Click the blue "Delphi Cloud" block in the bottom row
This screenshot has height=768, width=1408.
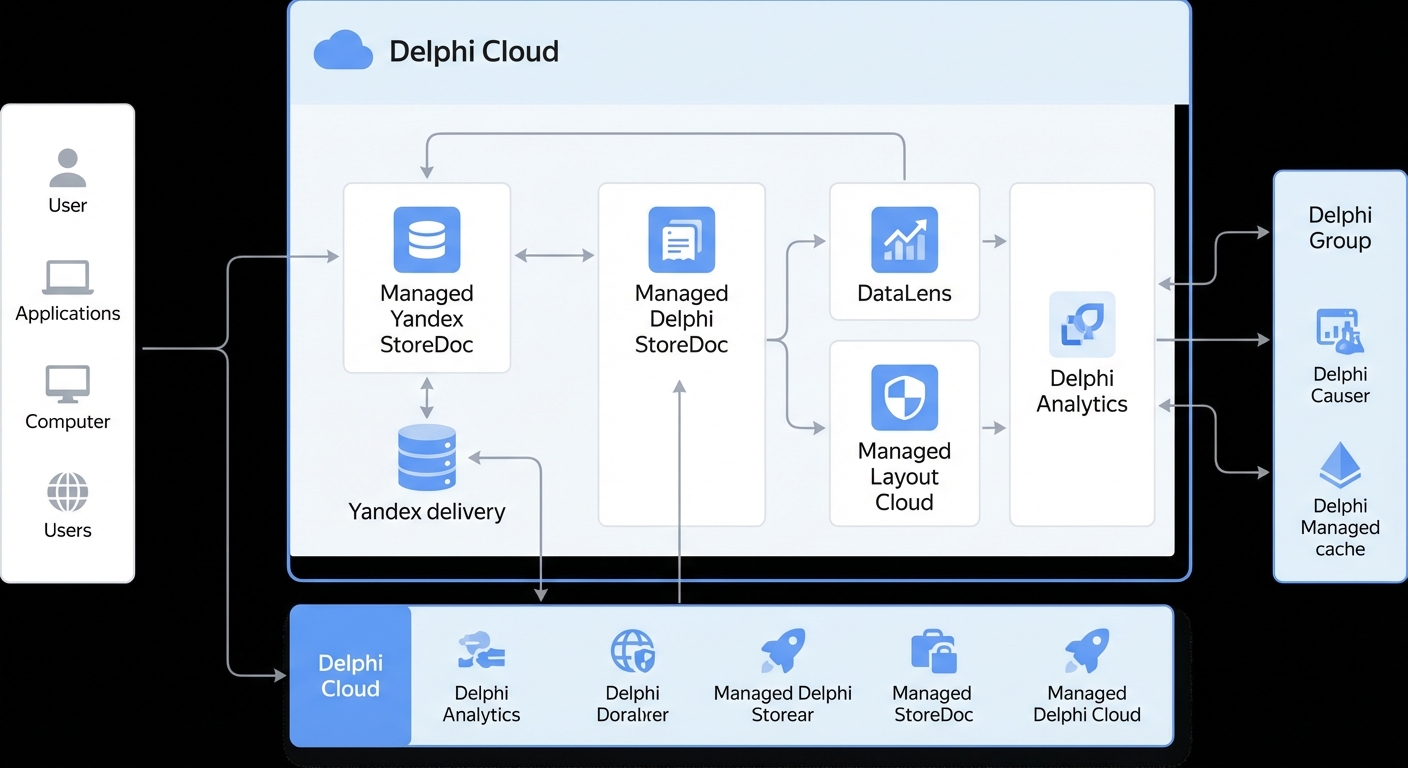[x=351, y=675]
